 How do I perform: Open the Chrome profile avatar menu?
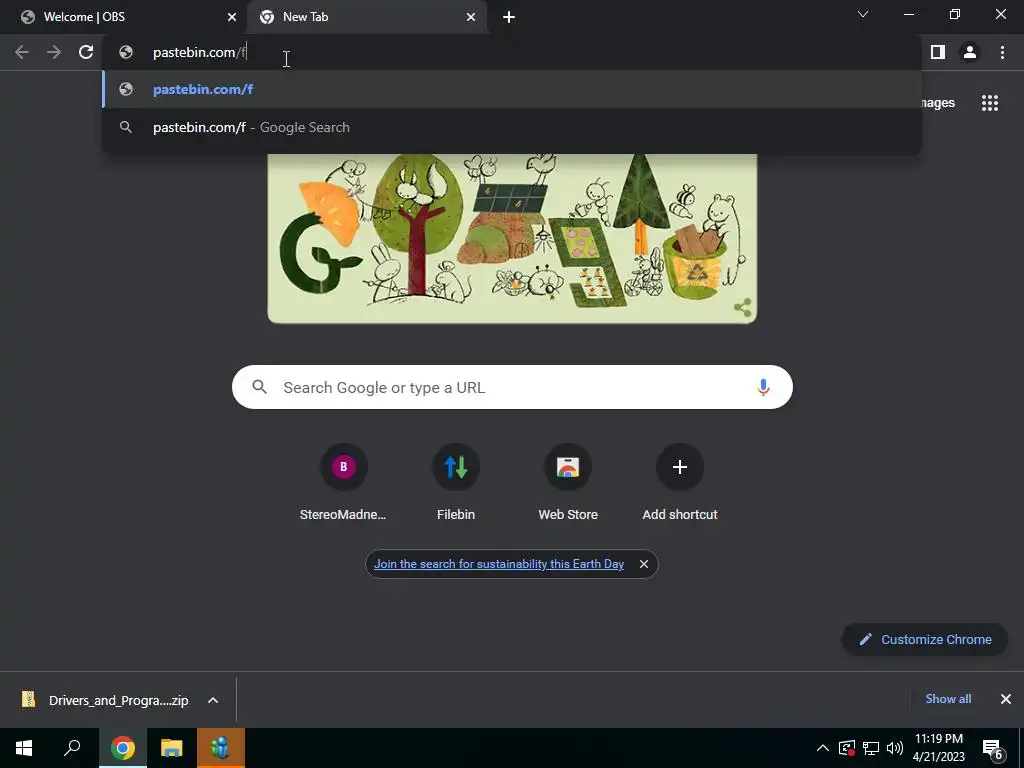(970, 52)
